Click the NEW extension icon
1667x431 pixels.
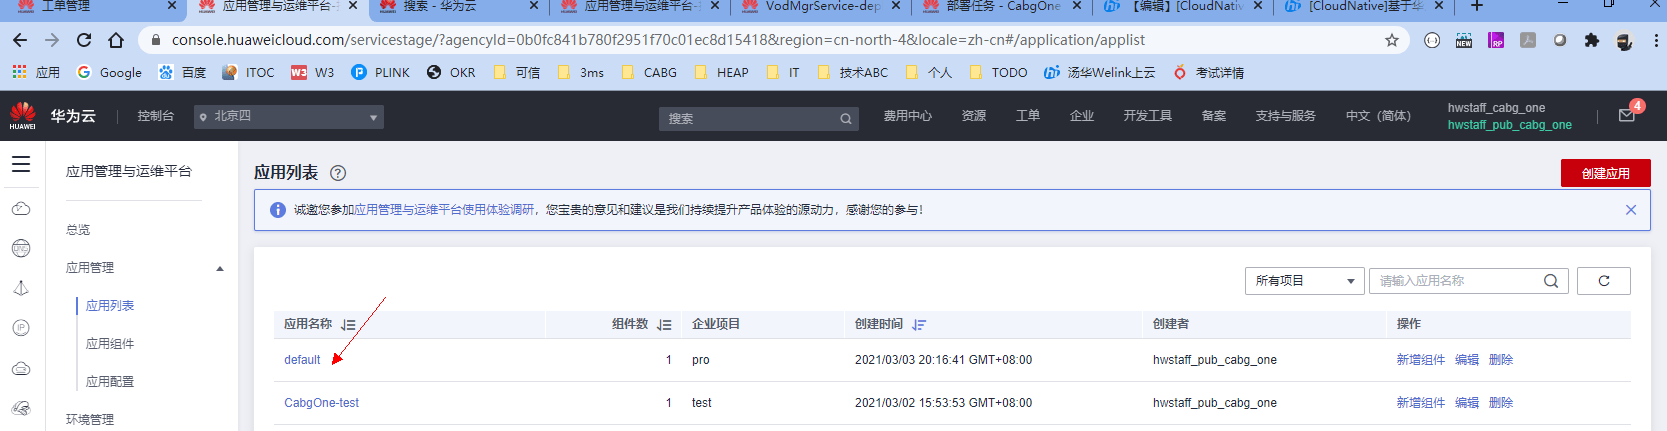pos(1464,40)
